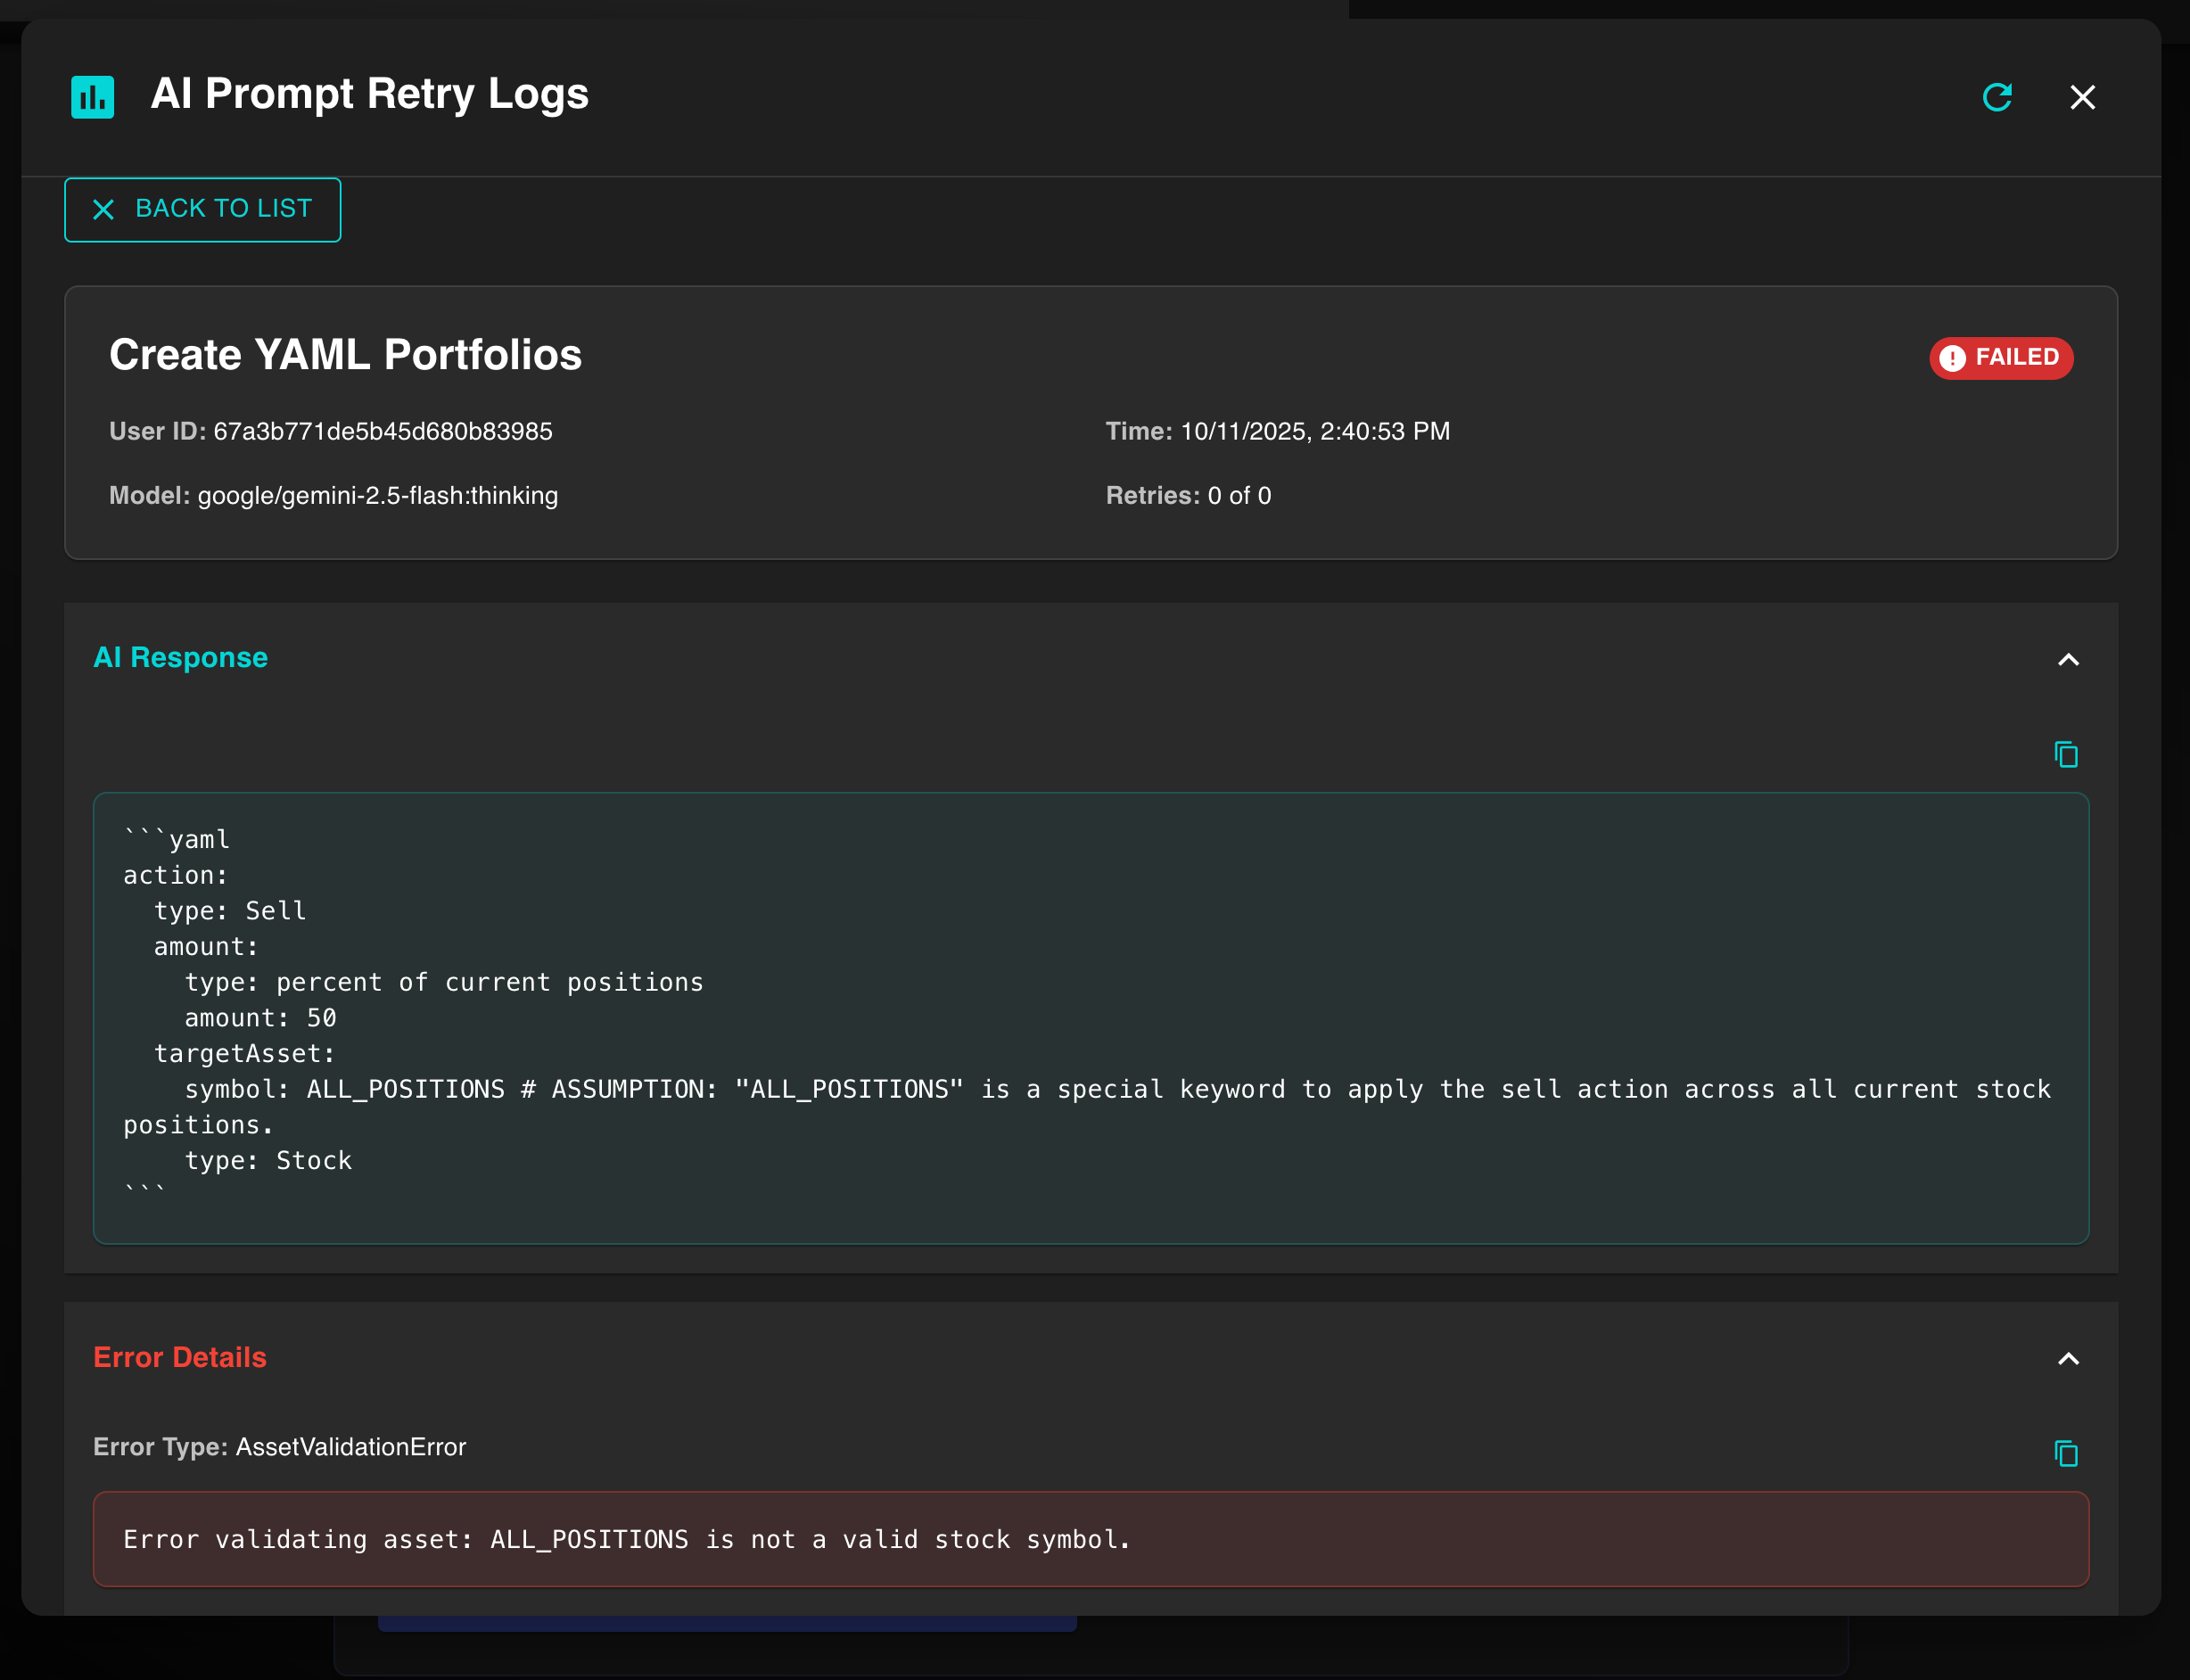The image size is (2190, 1680).
Task: Click the AI Response section heading
Action: tap(181, 658)
